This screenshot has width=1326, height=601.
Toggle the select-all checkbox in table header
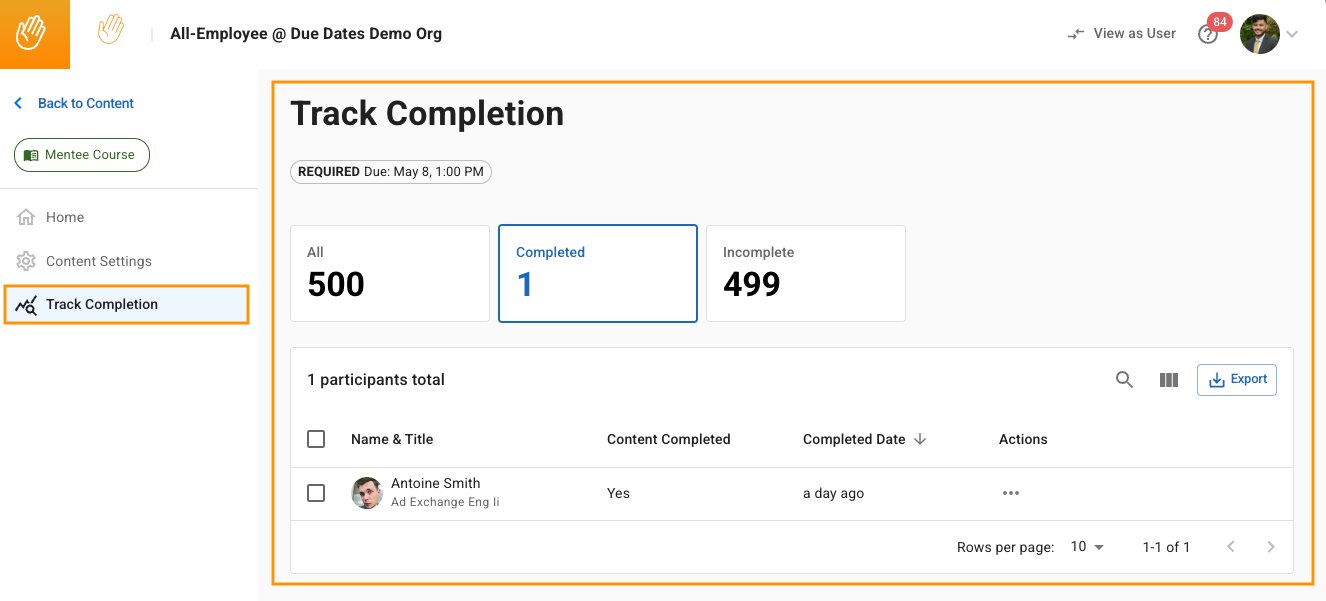316,439
